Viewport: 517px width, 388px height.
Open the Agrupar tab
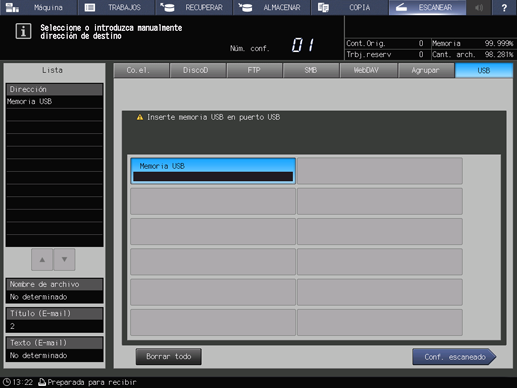(426, 70)
